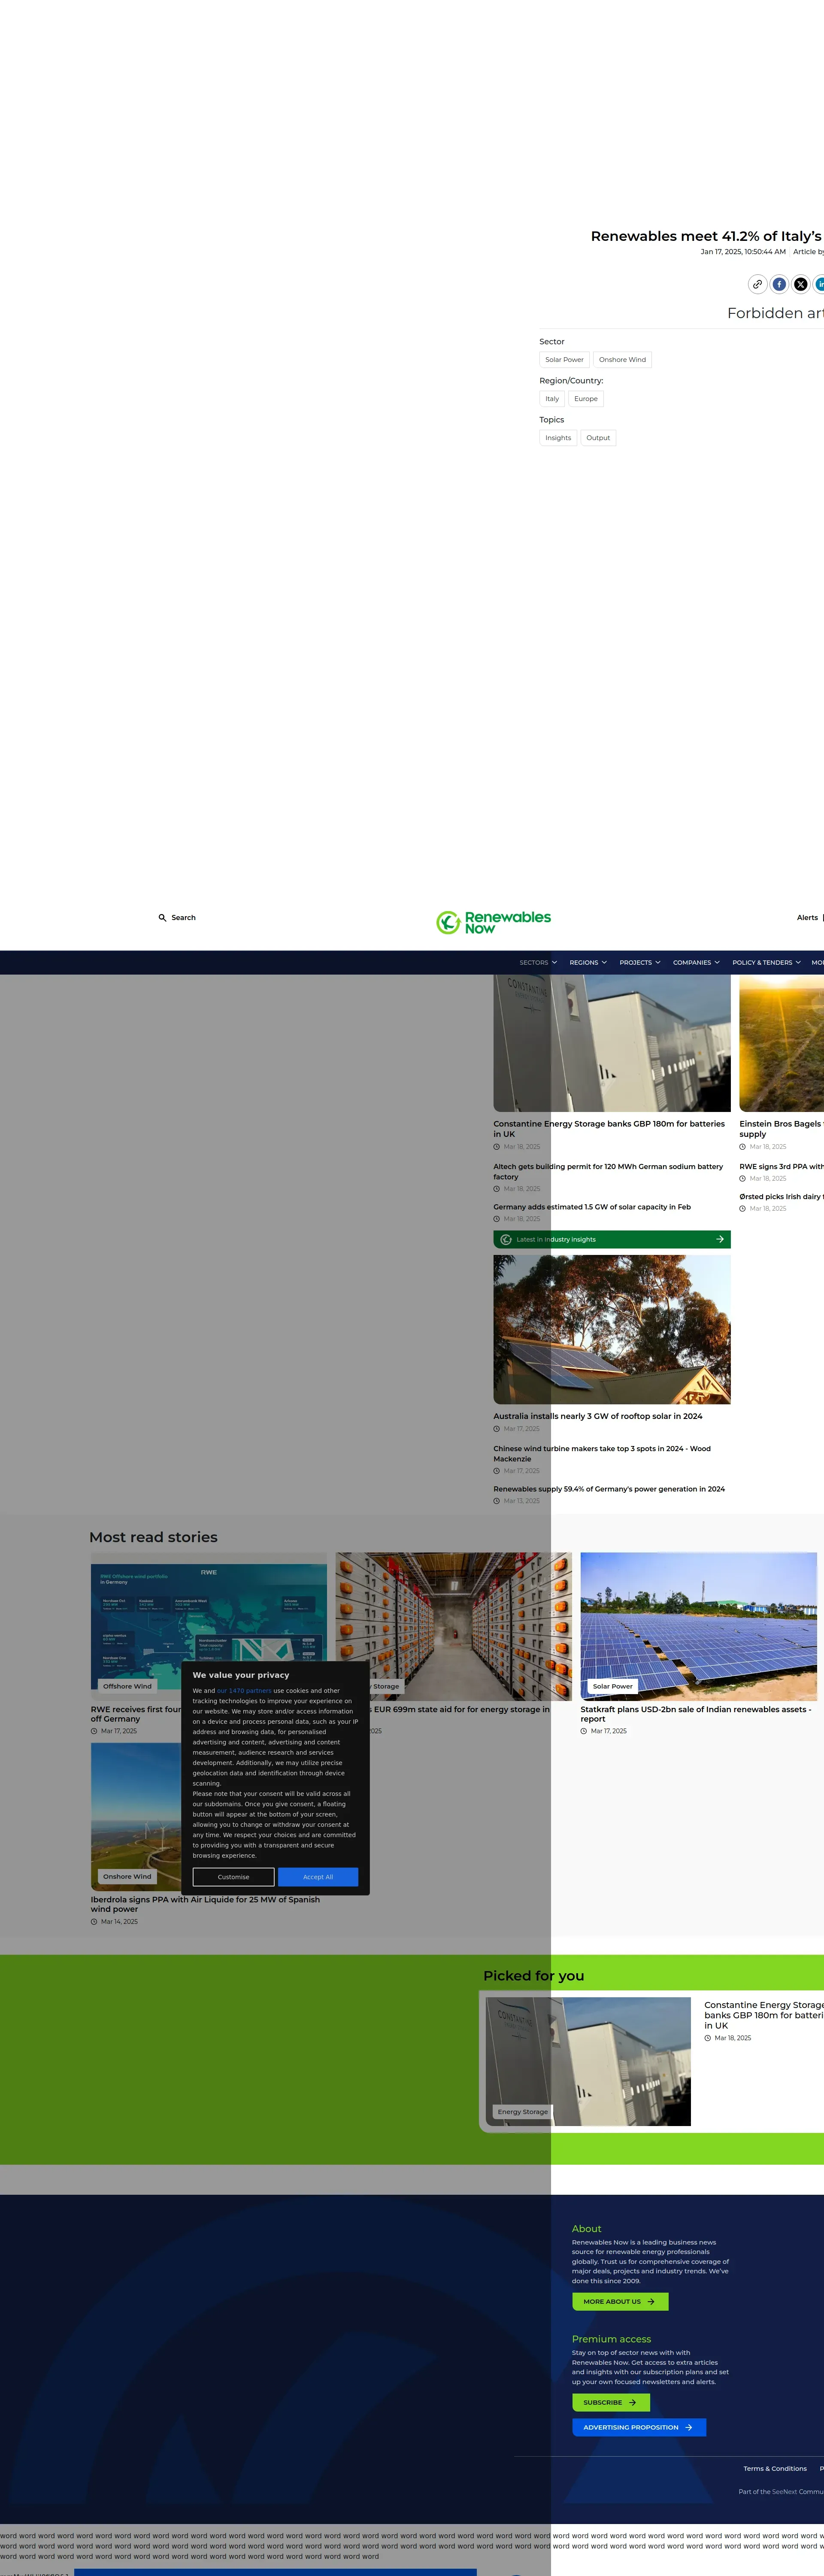Expand the Projects menu

640,962
